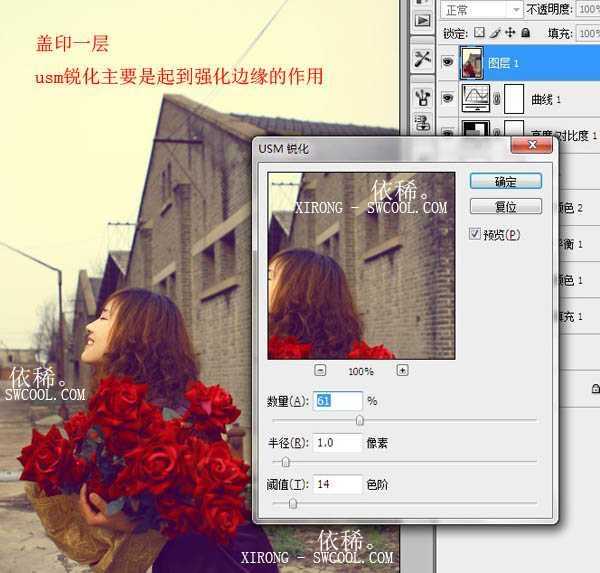Image resolution: width=600 pixels, height=573 pixels.
Task: Open the brush presets panel icon
Action: [421, 97]
